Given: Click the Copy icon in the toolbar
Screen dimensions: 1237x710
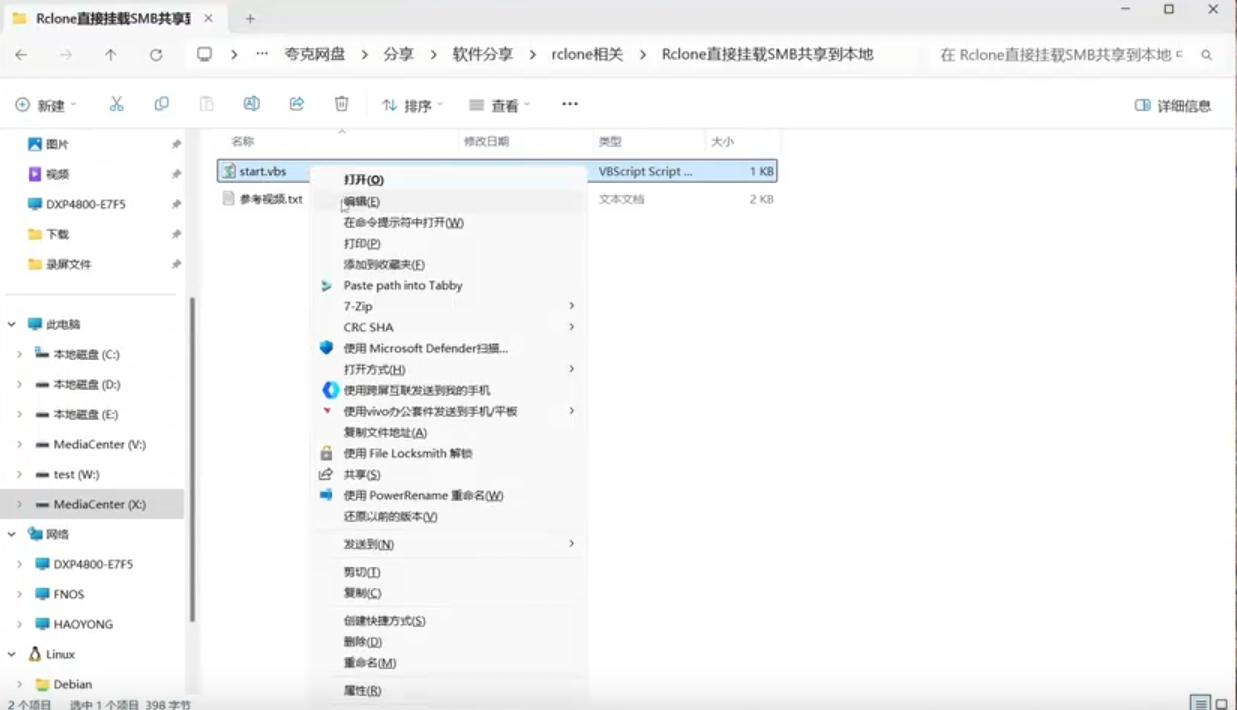Looking at the screenshot, I should point(161,103).
